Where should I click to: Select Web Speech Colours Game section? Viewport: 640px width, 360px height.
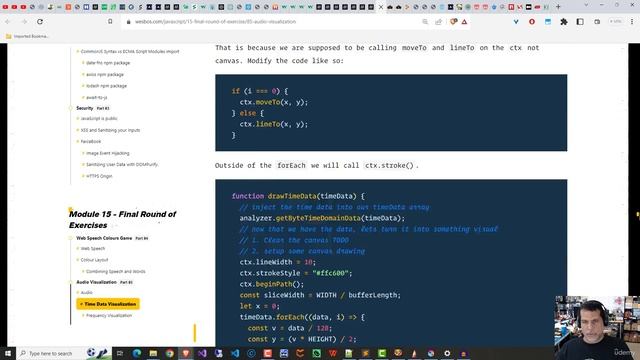[x=104, y=238]
